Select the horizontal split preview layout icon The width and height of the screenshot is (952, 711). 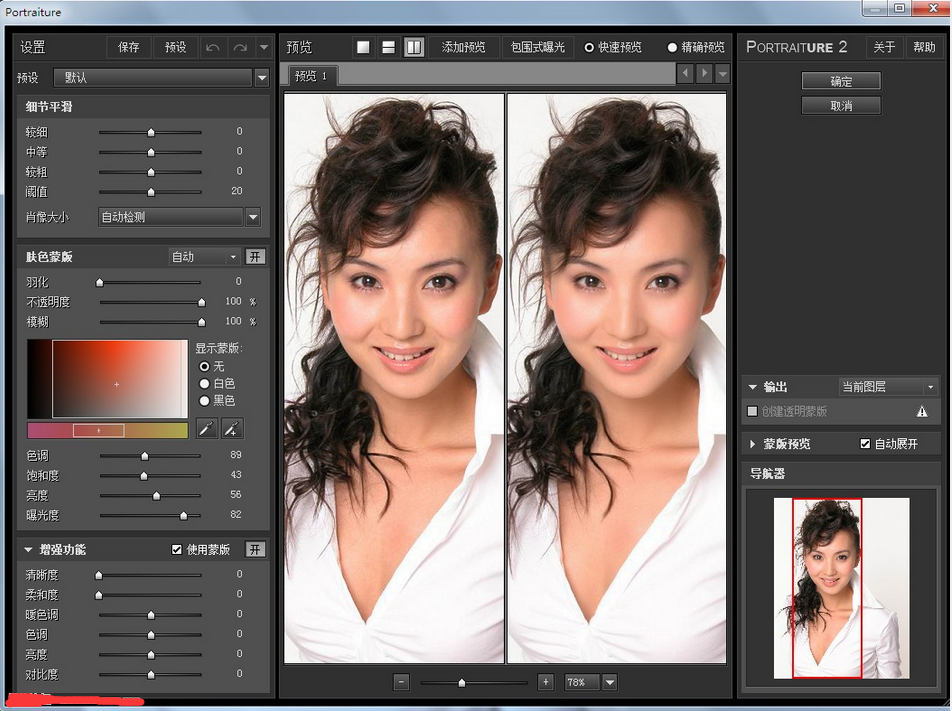[x=388, y=46]
